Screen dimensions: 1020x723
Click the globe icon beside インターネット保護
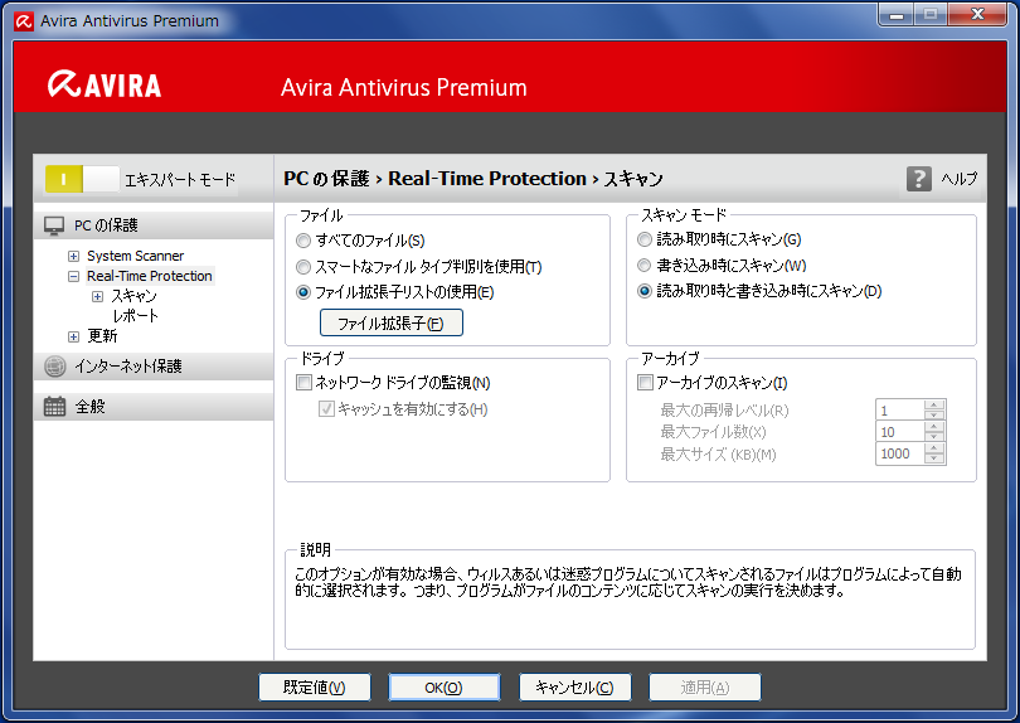click(55, 366)
